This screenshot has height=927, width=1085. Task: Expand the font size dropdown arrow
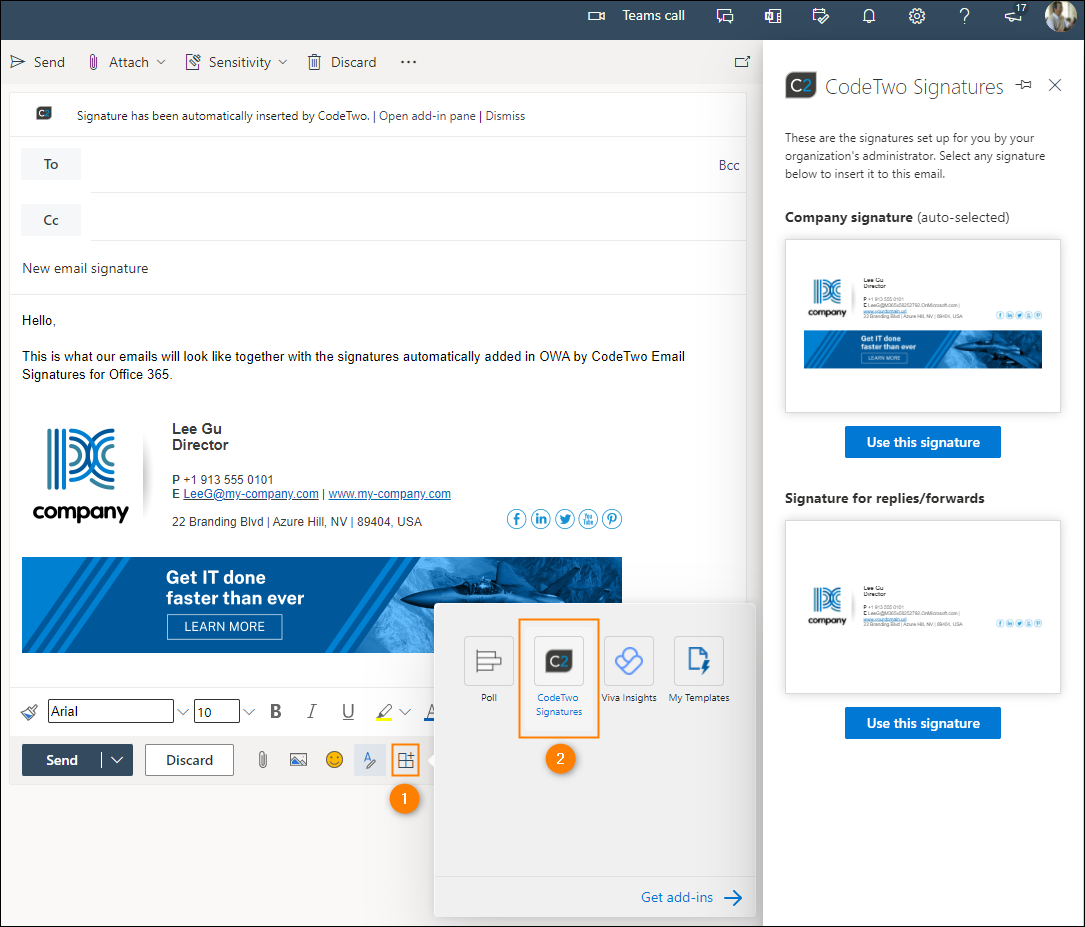tap(249, 712)
